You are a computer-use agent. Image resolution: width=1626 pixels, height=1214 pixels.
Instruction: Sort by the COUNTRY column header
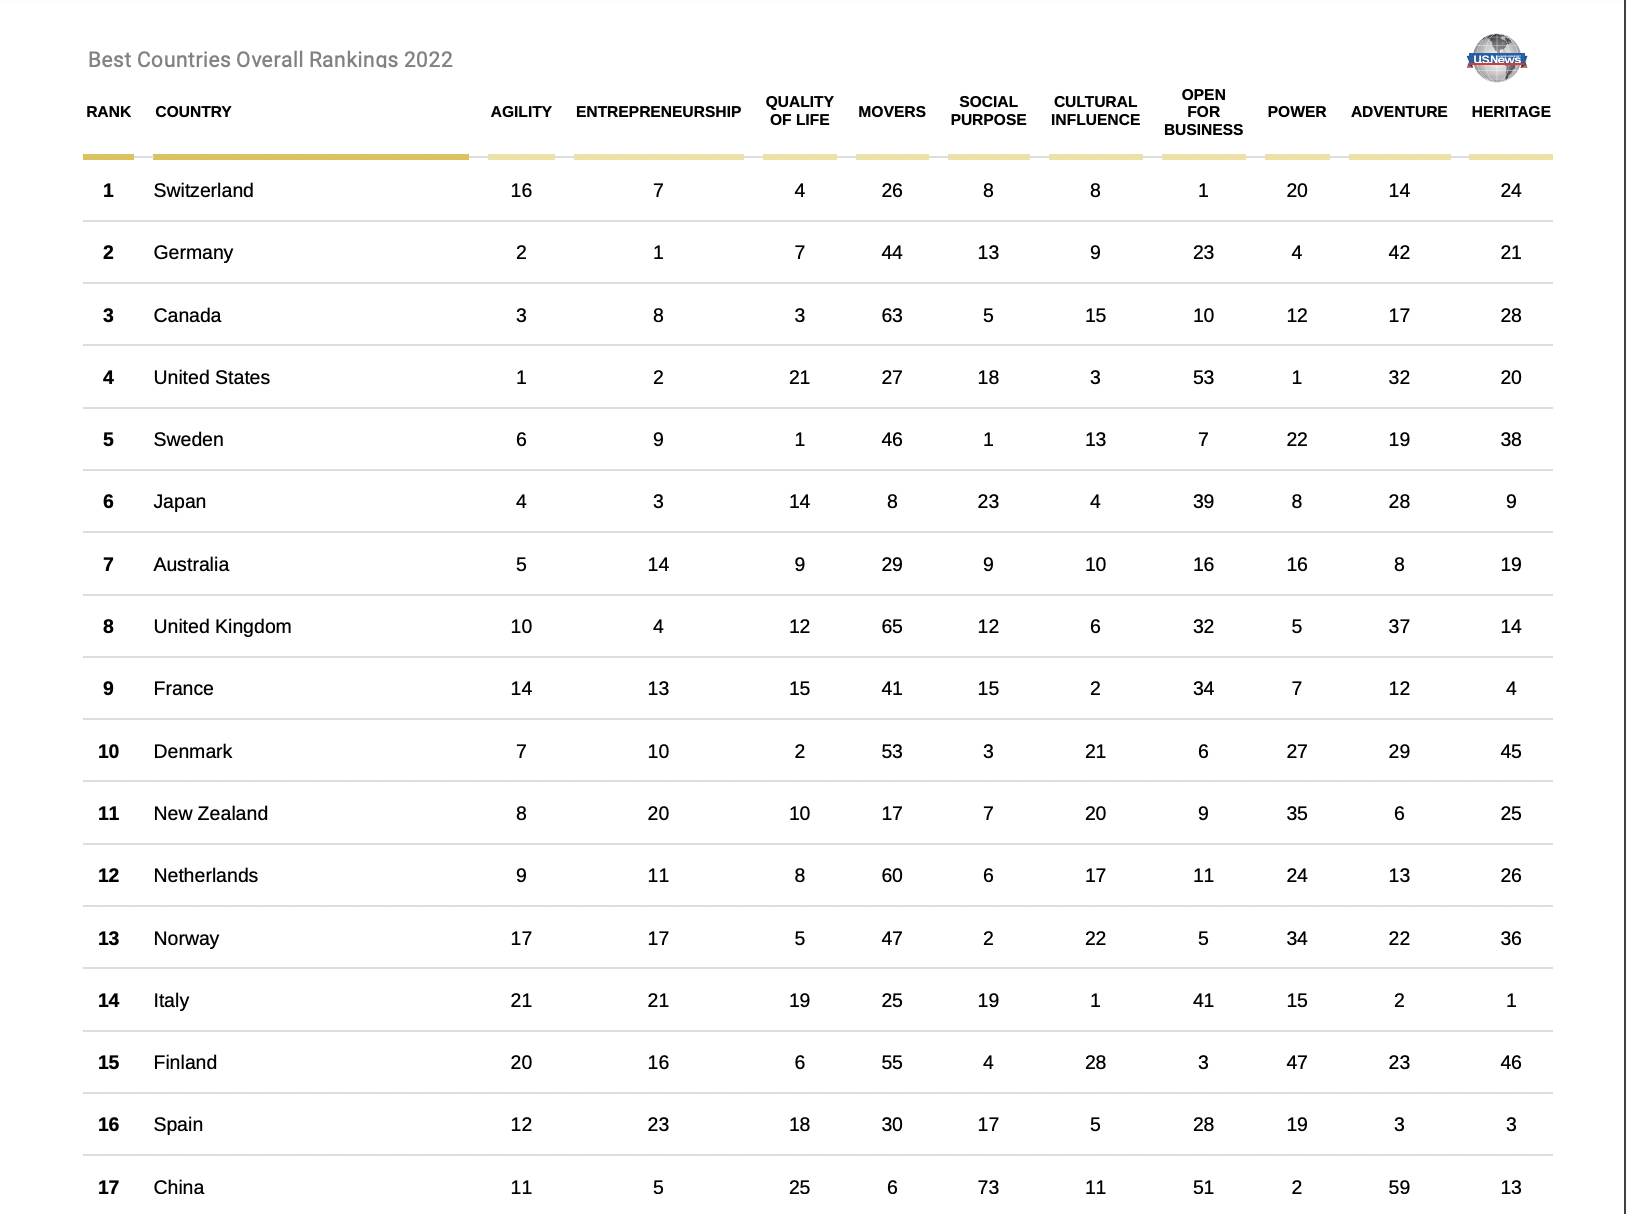(x=193, y=112)
